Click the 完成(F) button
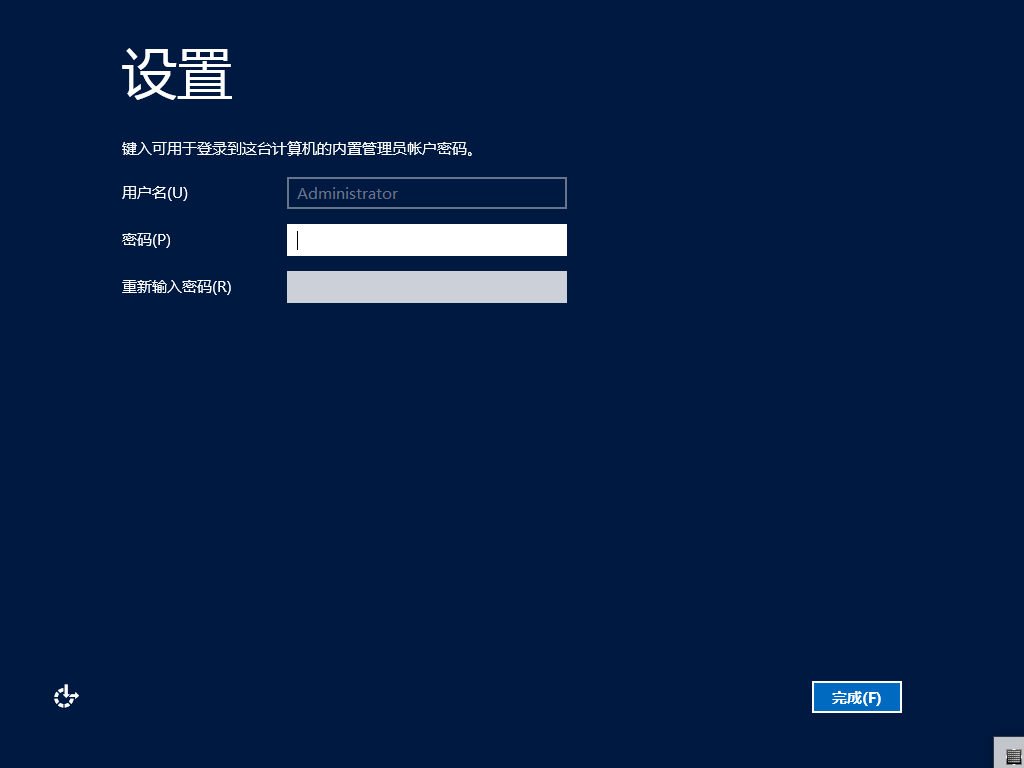This screenshot has width=1024, height=768. pos(856,697)
